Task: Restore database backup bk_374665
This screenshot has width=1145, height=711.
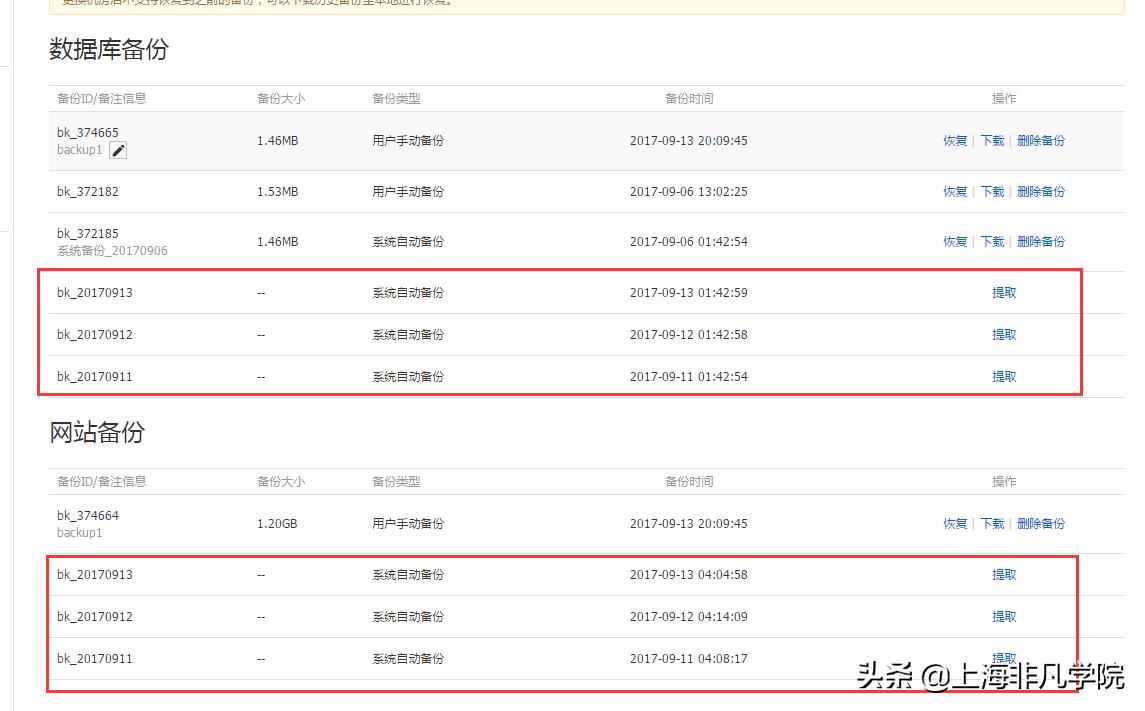Action: click(x=954, y=141)
